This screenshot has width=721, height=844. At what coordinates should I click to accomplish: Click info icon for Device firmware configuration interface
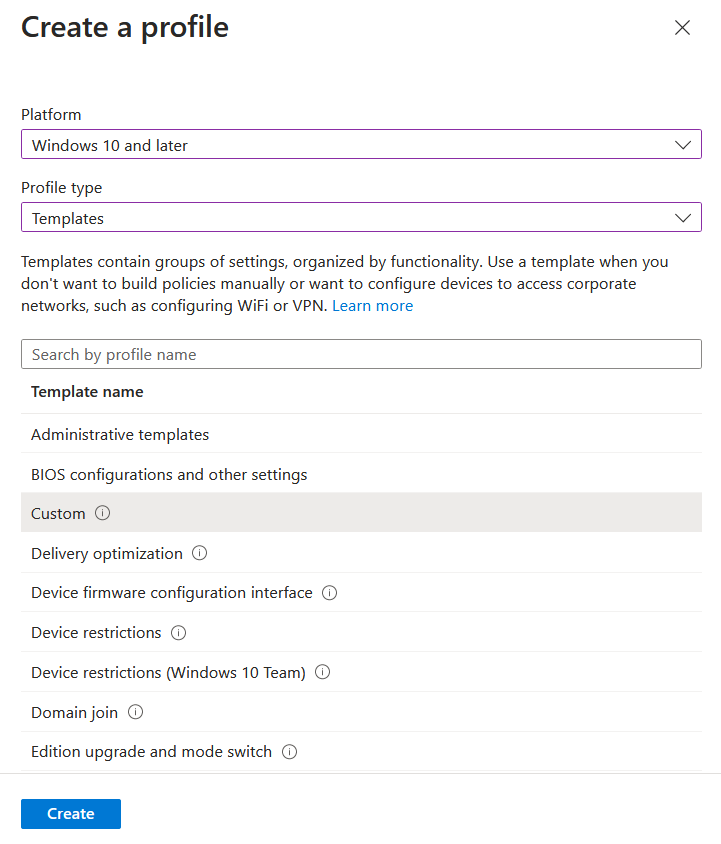click(x=329, y=593)
